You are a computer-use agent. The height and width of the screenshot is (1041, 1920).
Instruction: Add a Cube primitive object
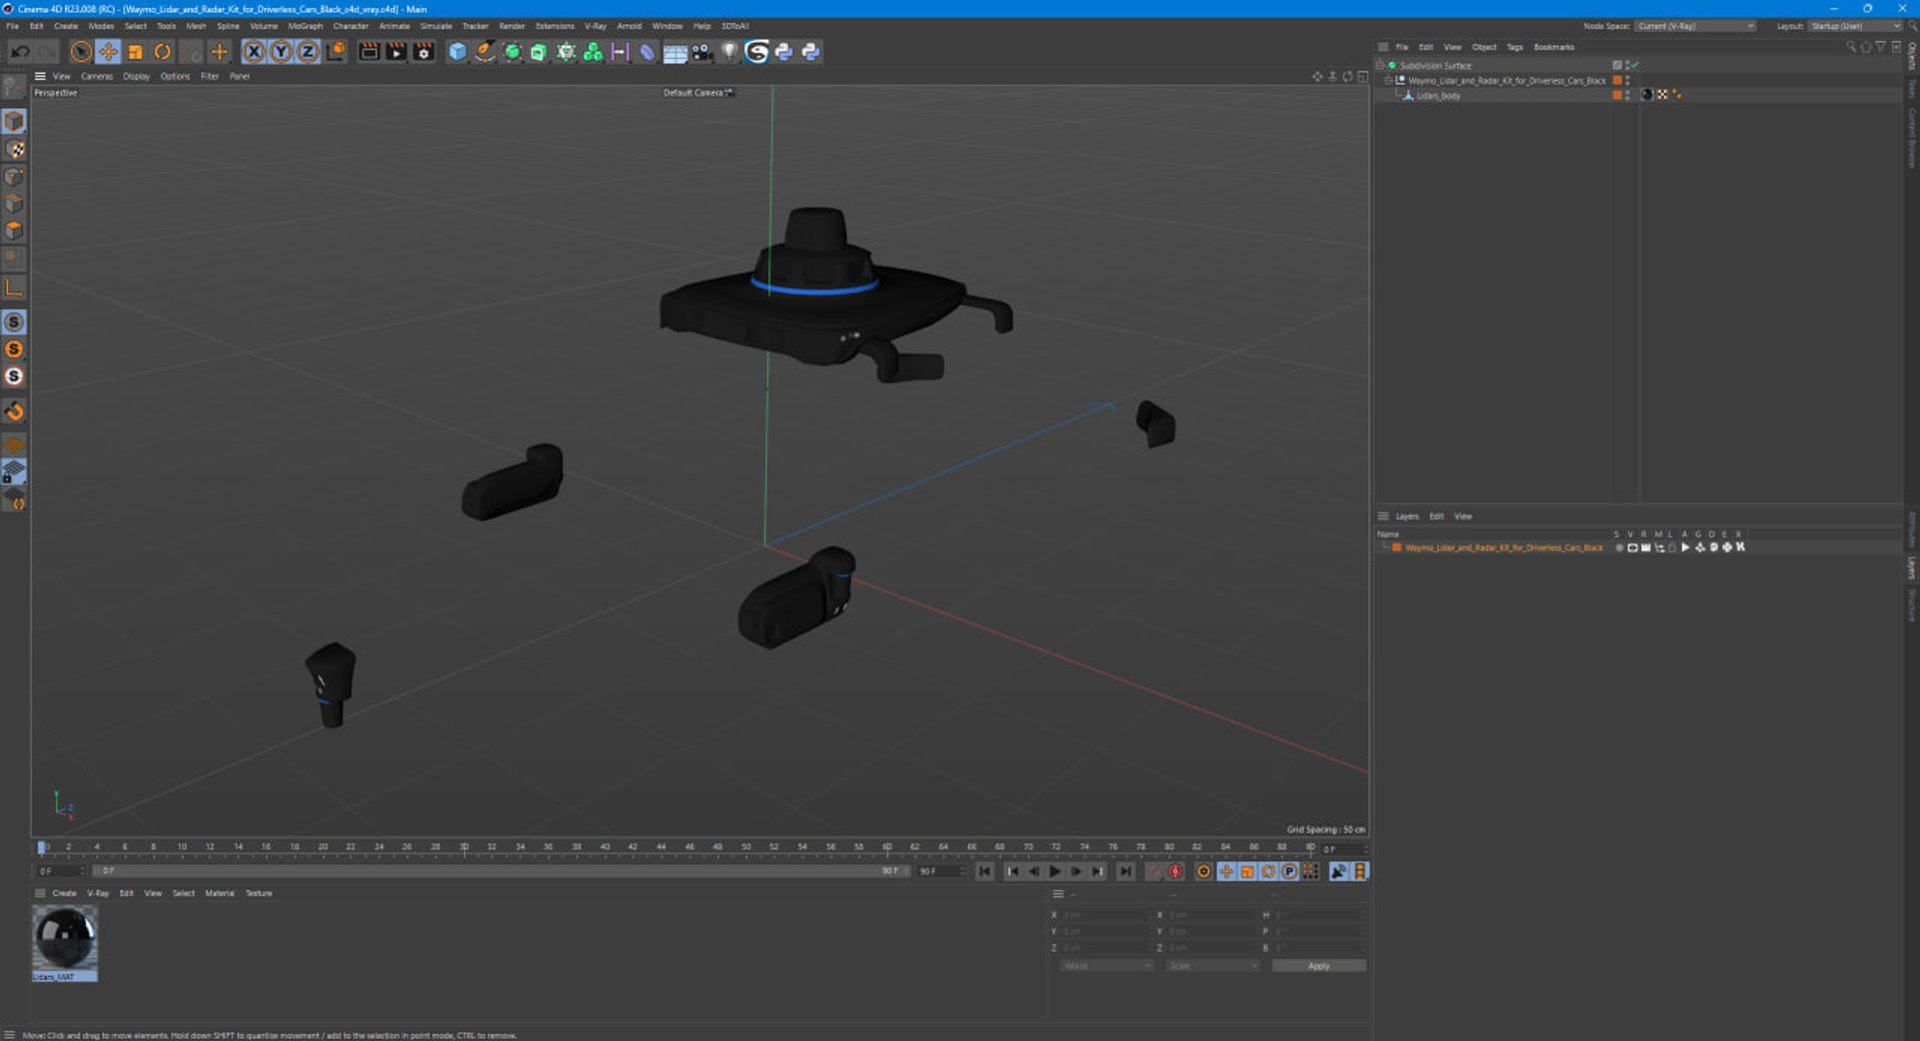[457, 52]
